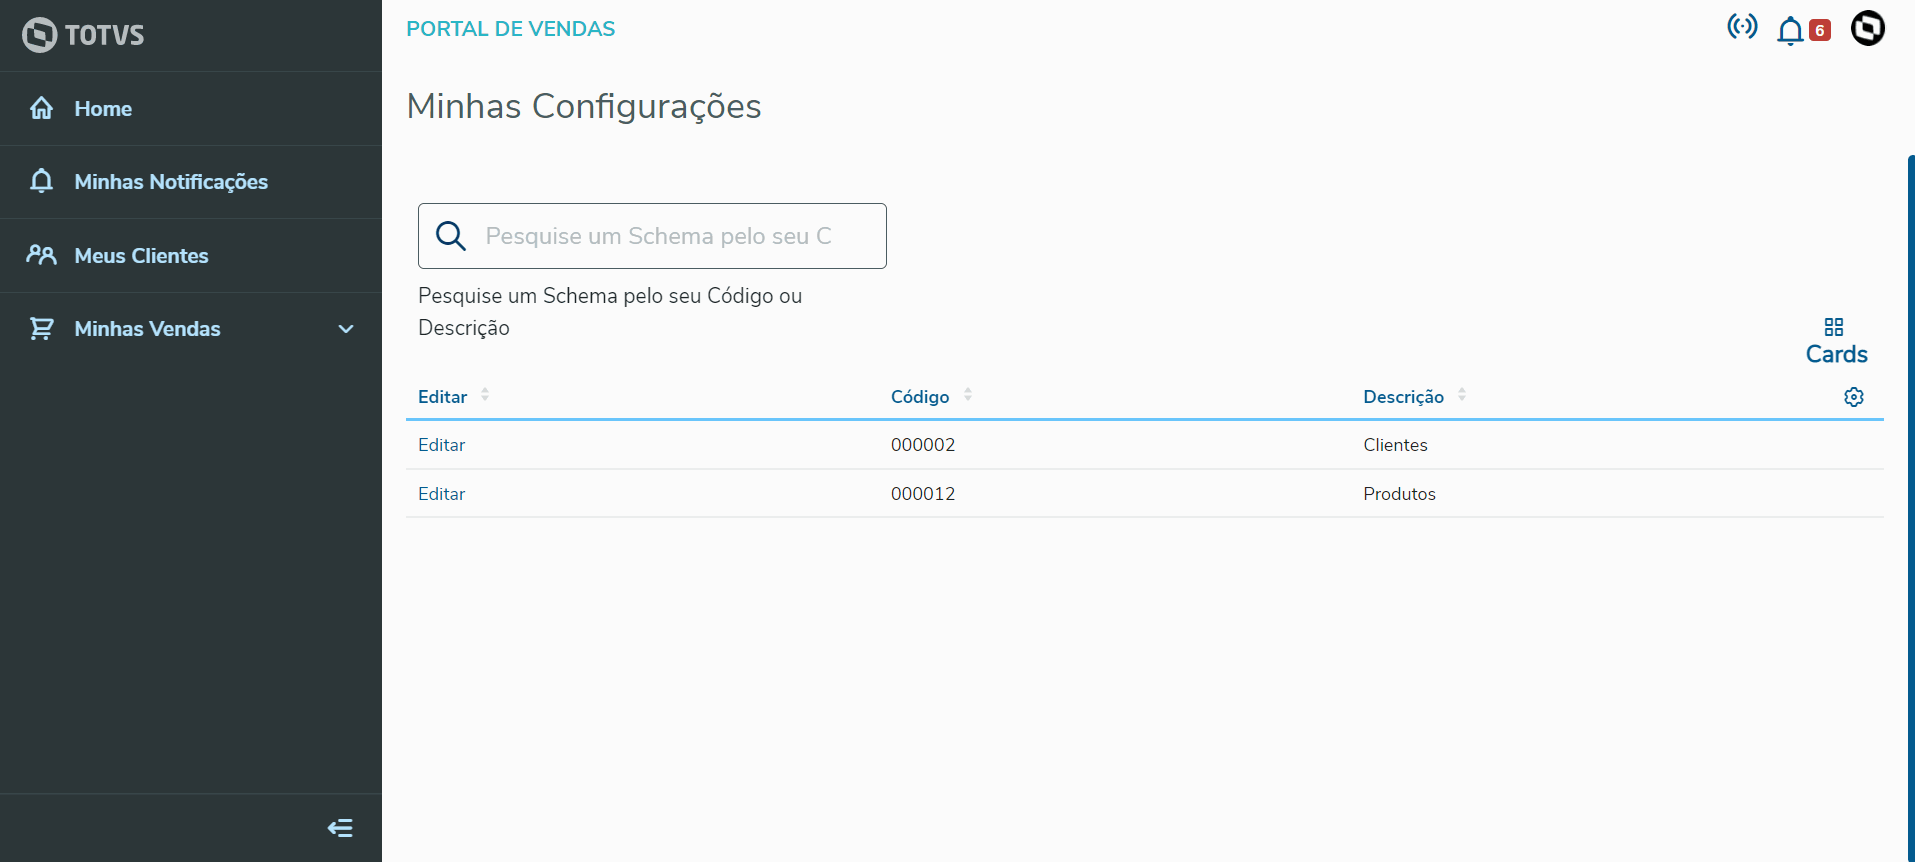Expand the Minhas Vendas submenu chevron

pyautogui.click(x=346, y=329)
